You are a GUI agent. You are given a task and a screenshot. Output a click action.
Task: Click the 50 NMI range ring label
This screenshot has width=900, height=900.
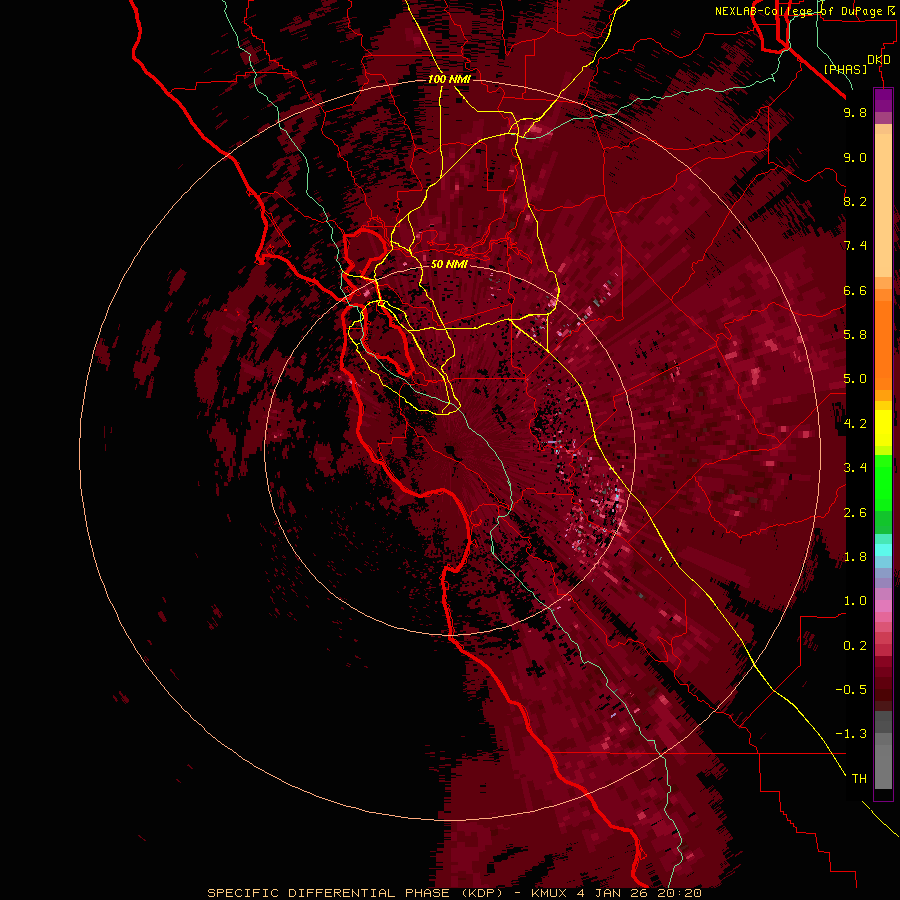pos(449,264)
